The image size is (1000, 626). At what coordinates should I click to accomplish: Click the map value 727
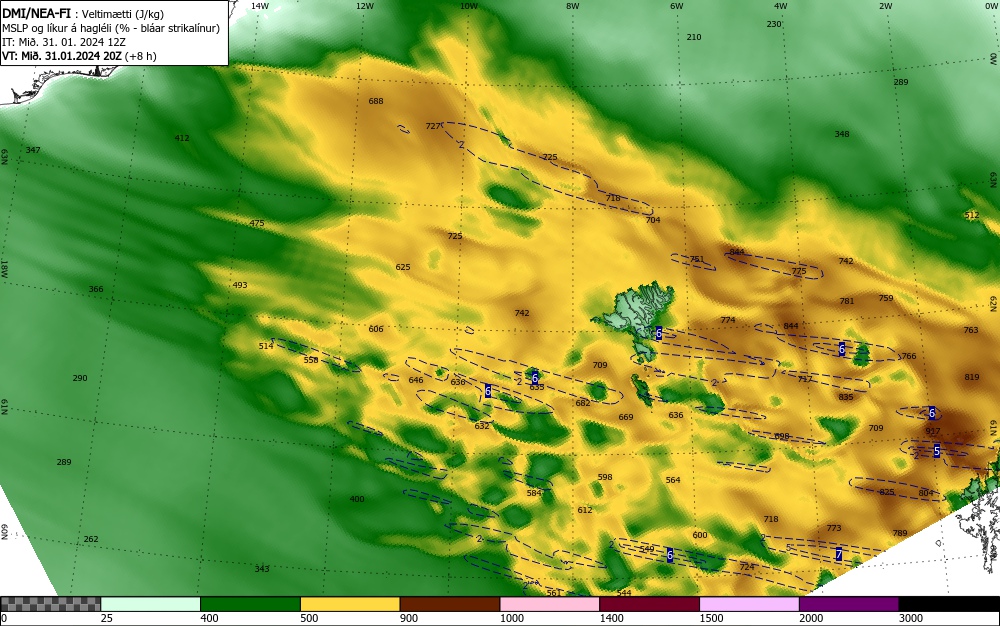(x=433, y=126)
